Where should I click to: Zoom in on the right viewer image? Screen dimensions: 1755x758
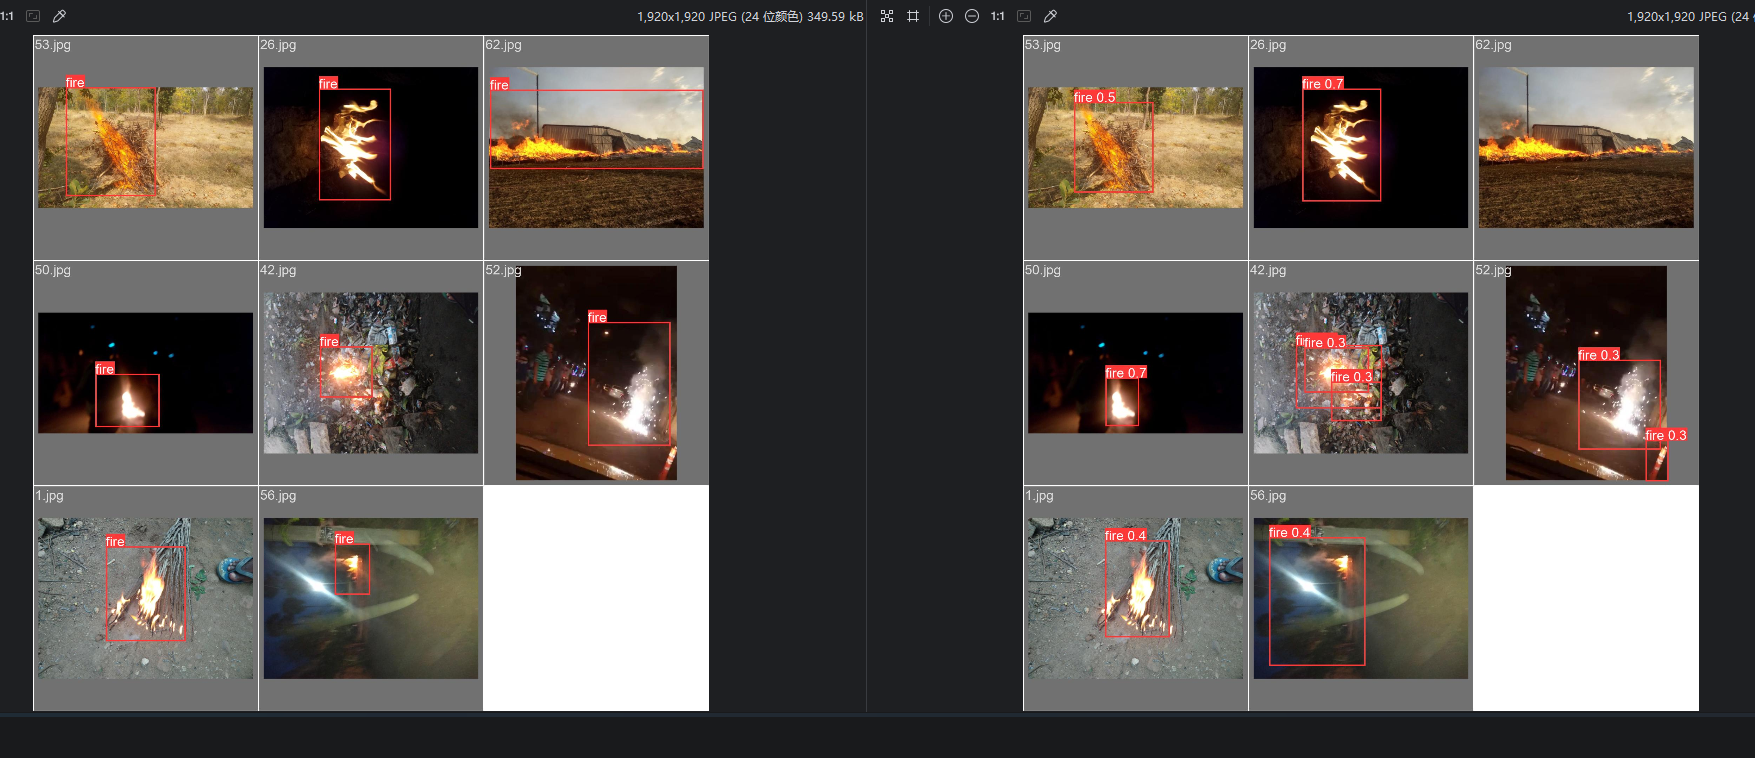coord(946,16)
